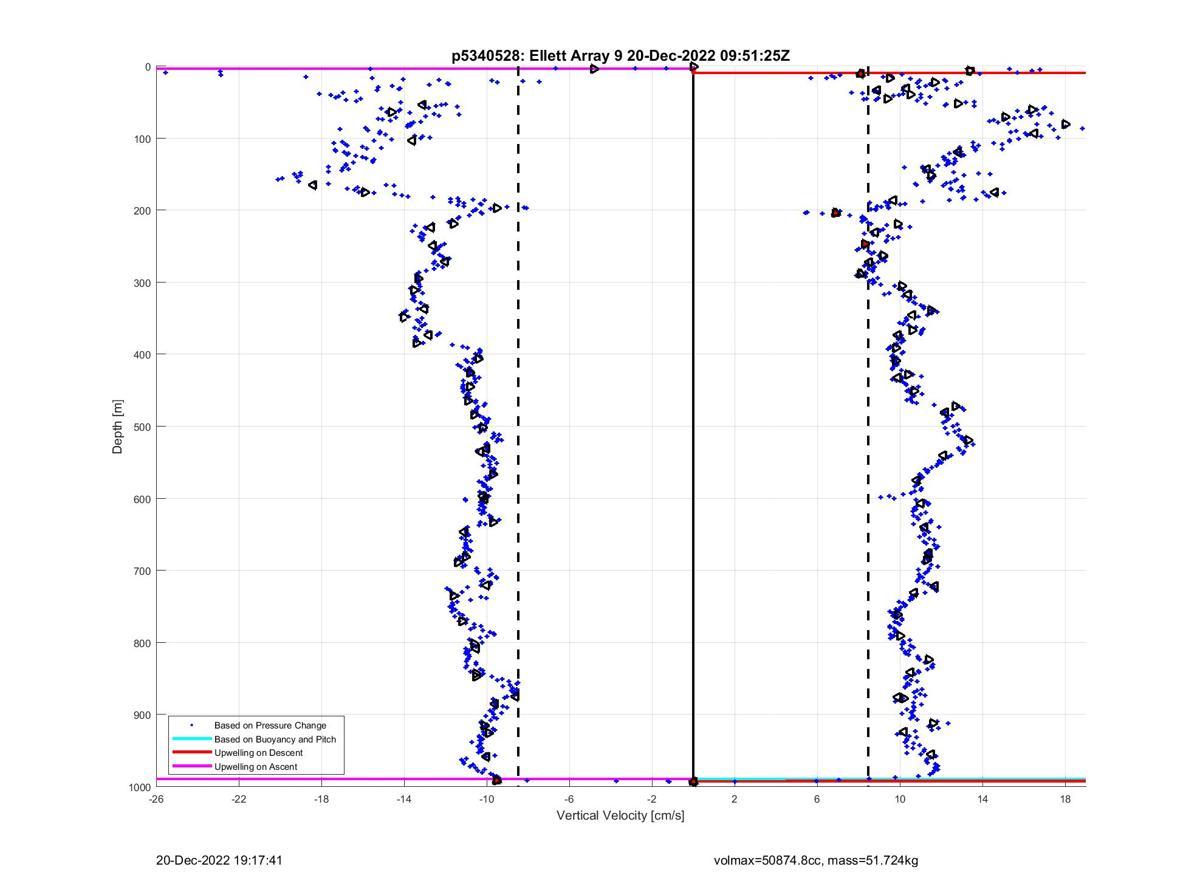Viewport: 1200px width, 885px height.
Task: Click the depth tick label 900
Action: 142,714
